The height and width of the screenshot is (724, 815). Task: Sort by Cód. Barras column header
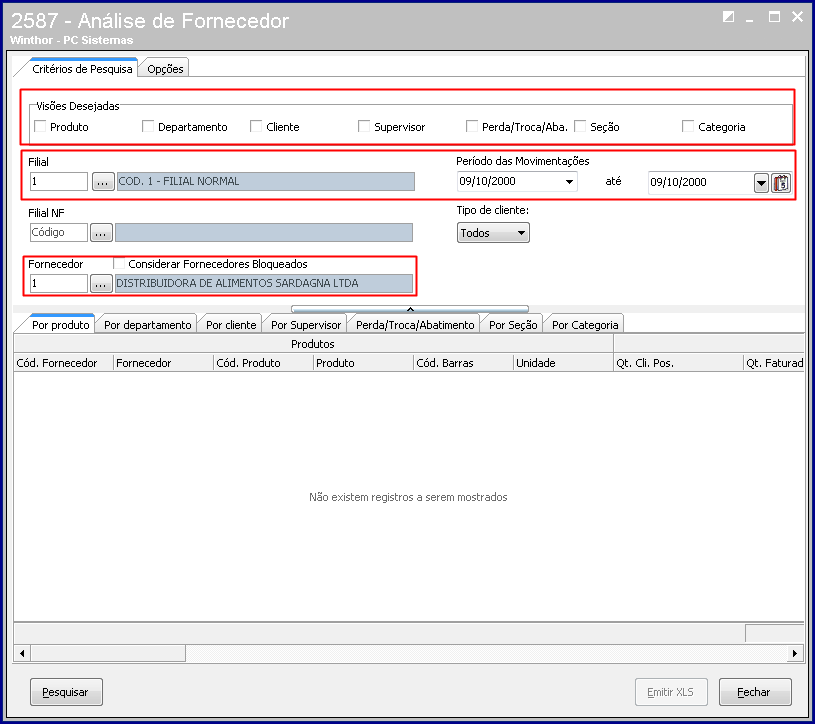tap(463, 363)
